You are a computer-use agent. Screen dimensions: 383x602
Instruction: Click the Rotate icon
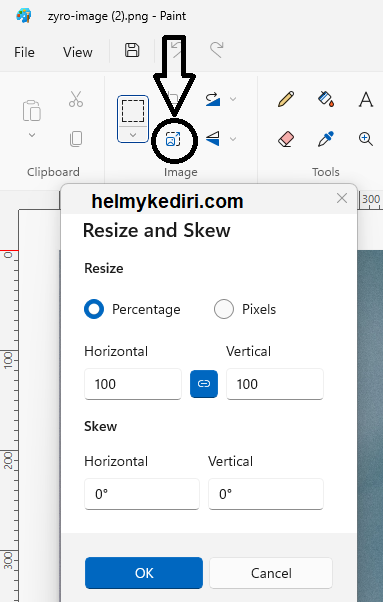point(213,99)
